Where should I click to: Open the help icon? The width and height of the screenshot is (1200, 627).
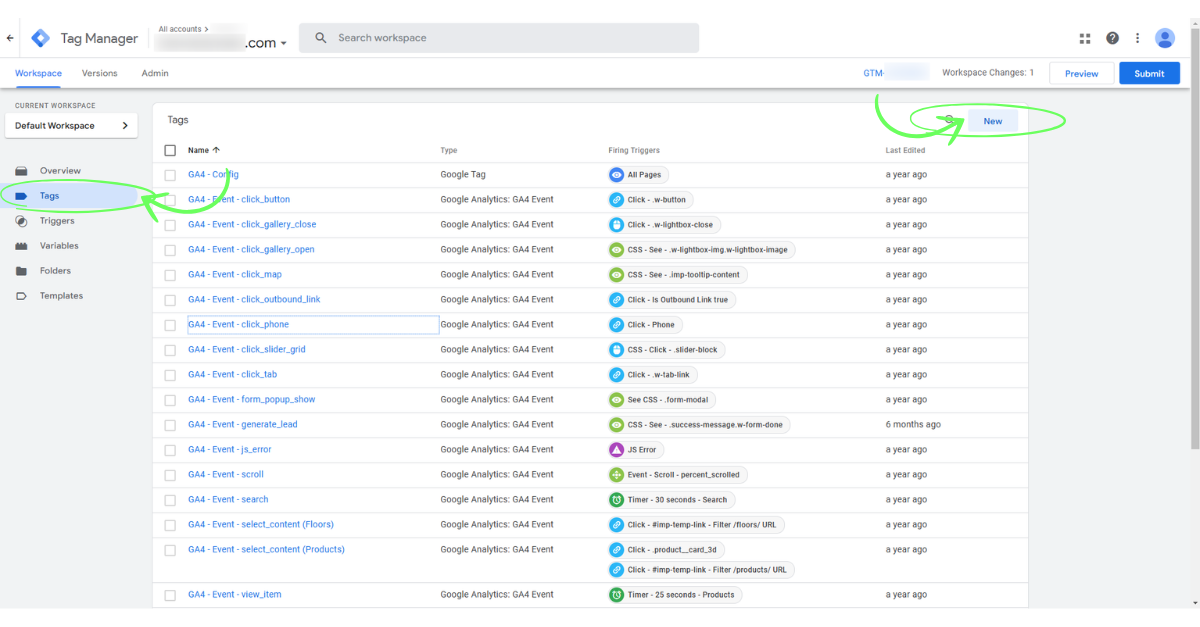coord(1112,38)
